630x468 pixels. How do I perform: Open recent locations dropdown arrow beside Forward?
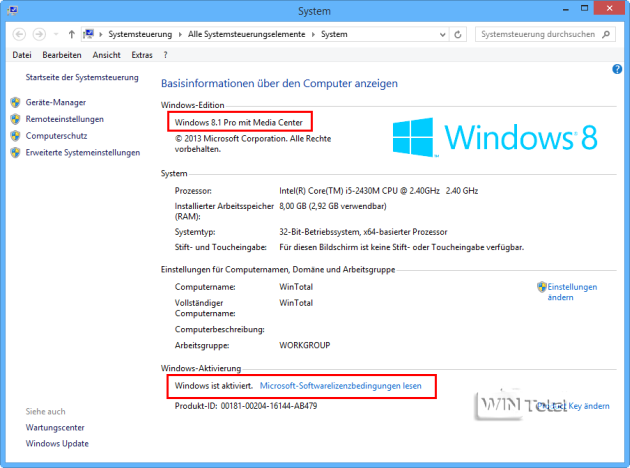56,35
